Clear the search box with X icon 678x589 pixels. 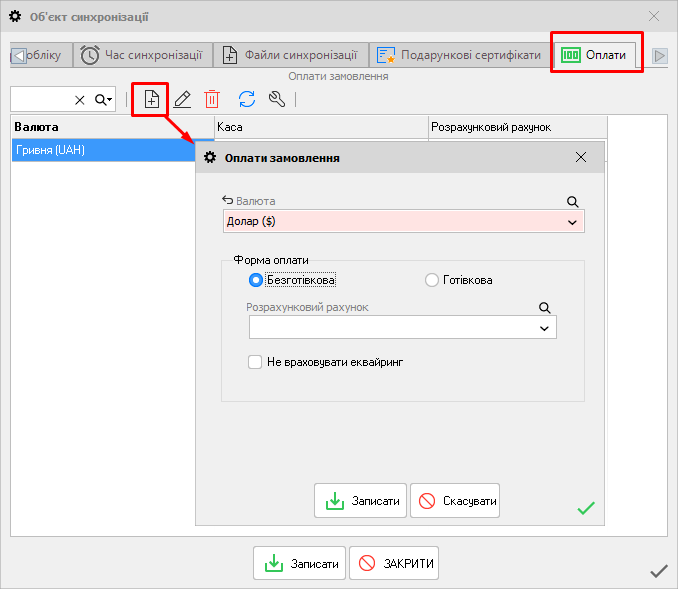pos(80,100)
